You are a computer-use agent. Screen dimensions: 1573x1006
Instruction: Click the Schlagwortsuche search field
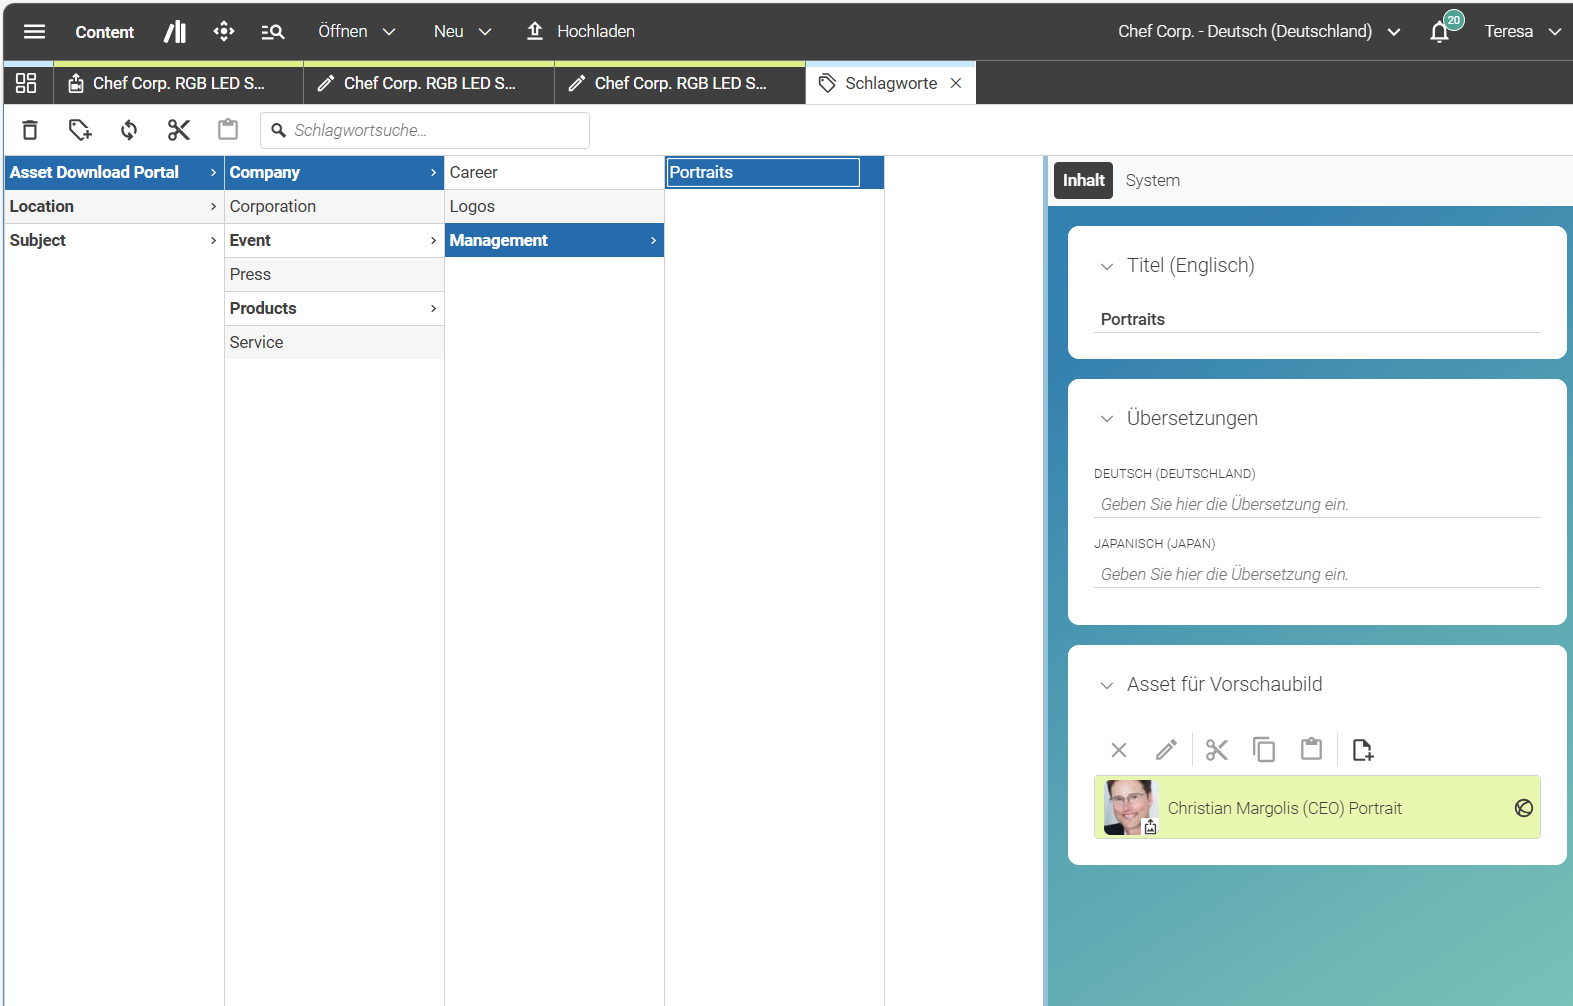425,130
